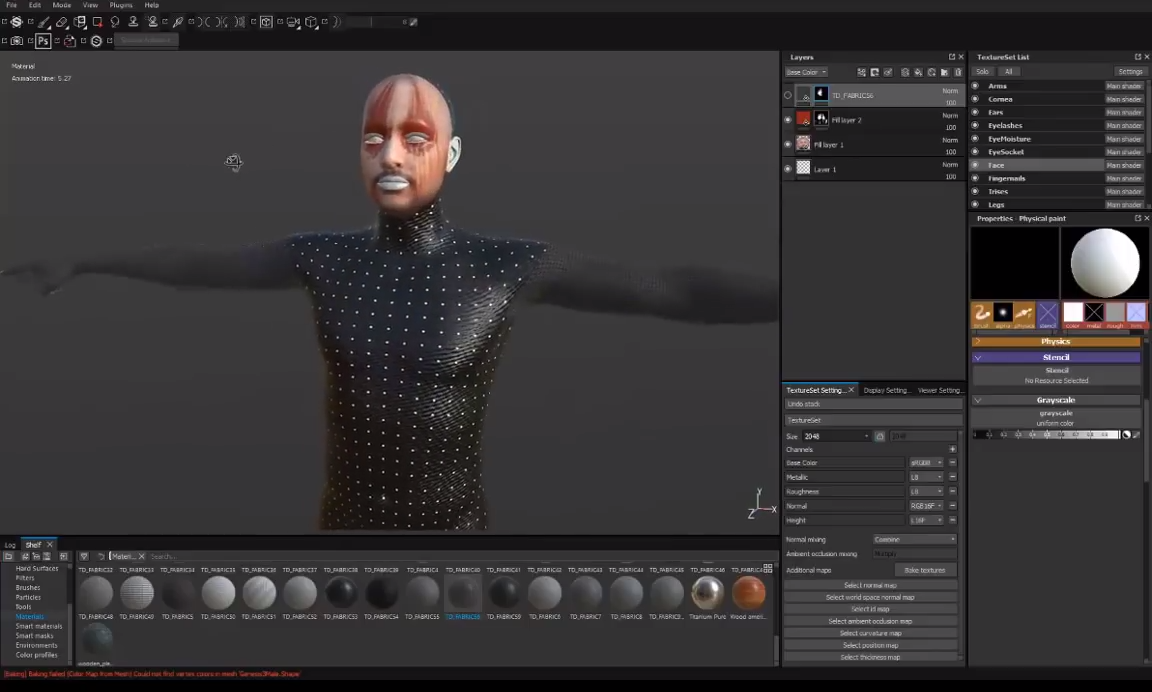Screen dimensions: 1152x692
Task: Show the TD_FABRIC56 layer
Action: 788,95
